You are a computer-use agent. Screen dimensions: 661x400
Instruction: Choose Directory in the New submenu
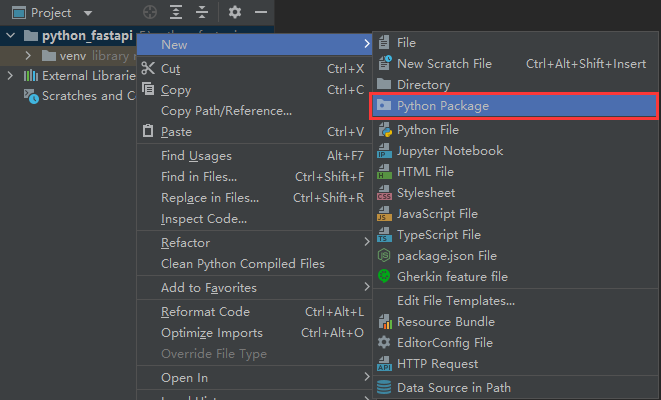(x=423, y=85)
